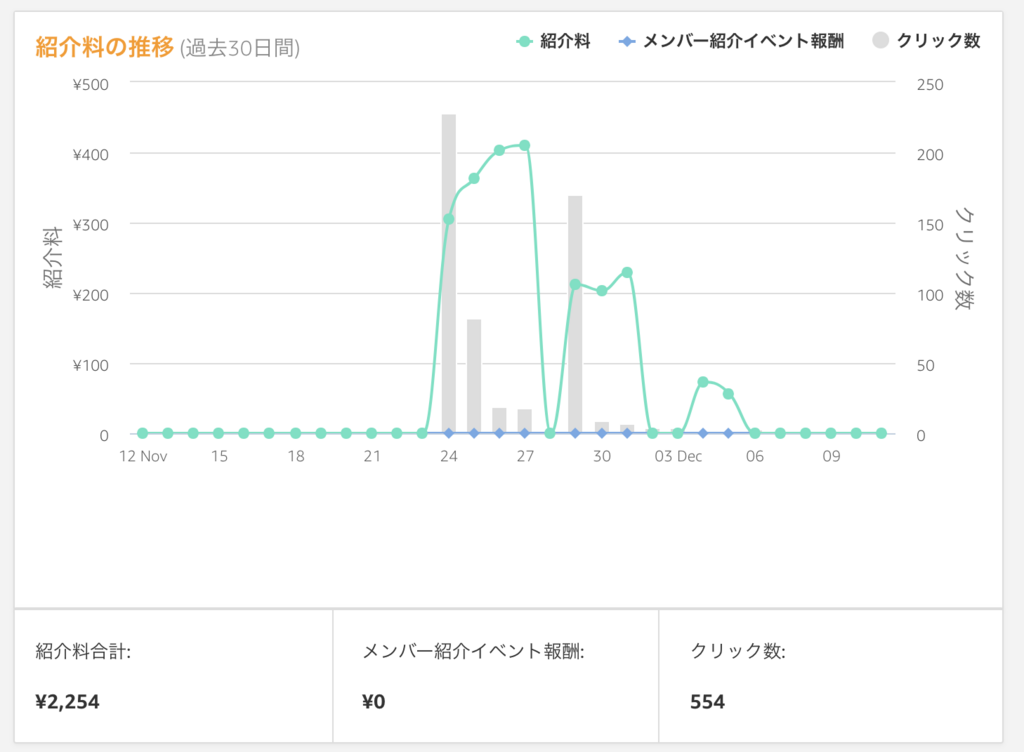Click the ¥200 axis label
1024x752 pixels.
(91, 295)
